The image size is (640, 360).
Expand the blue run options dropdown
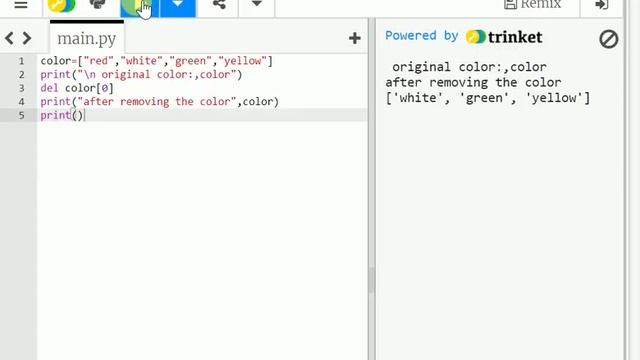(178, 8)
